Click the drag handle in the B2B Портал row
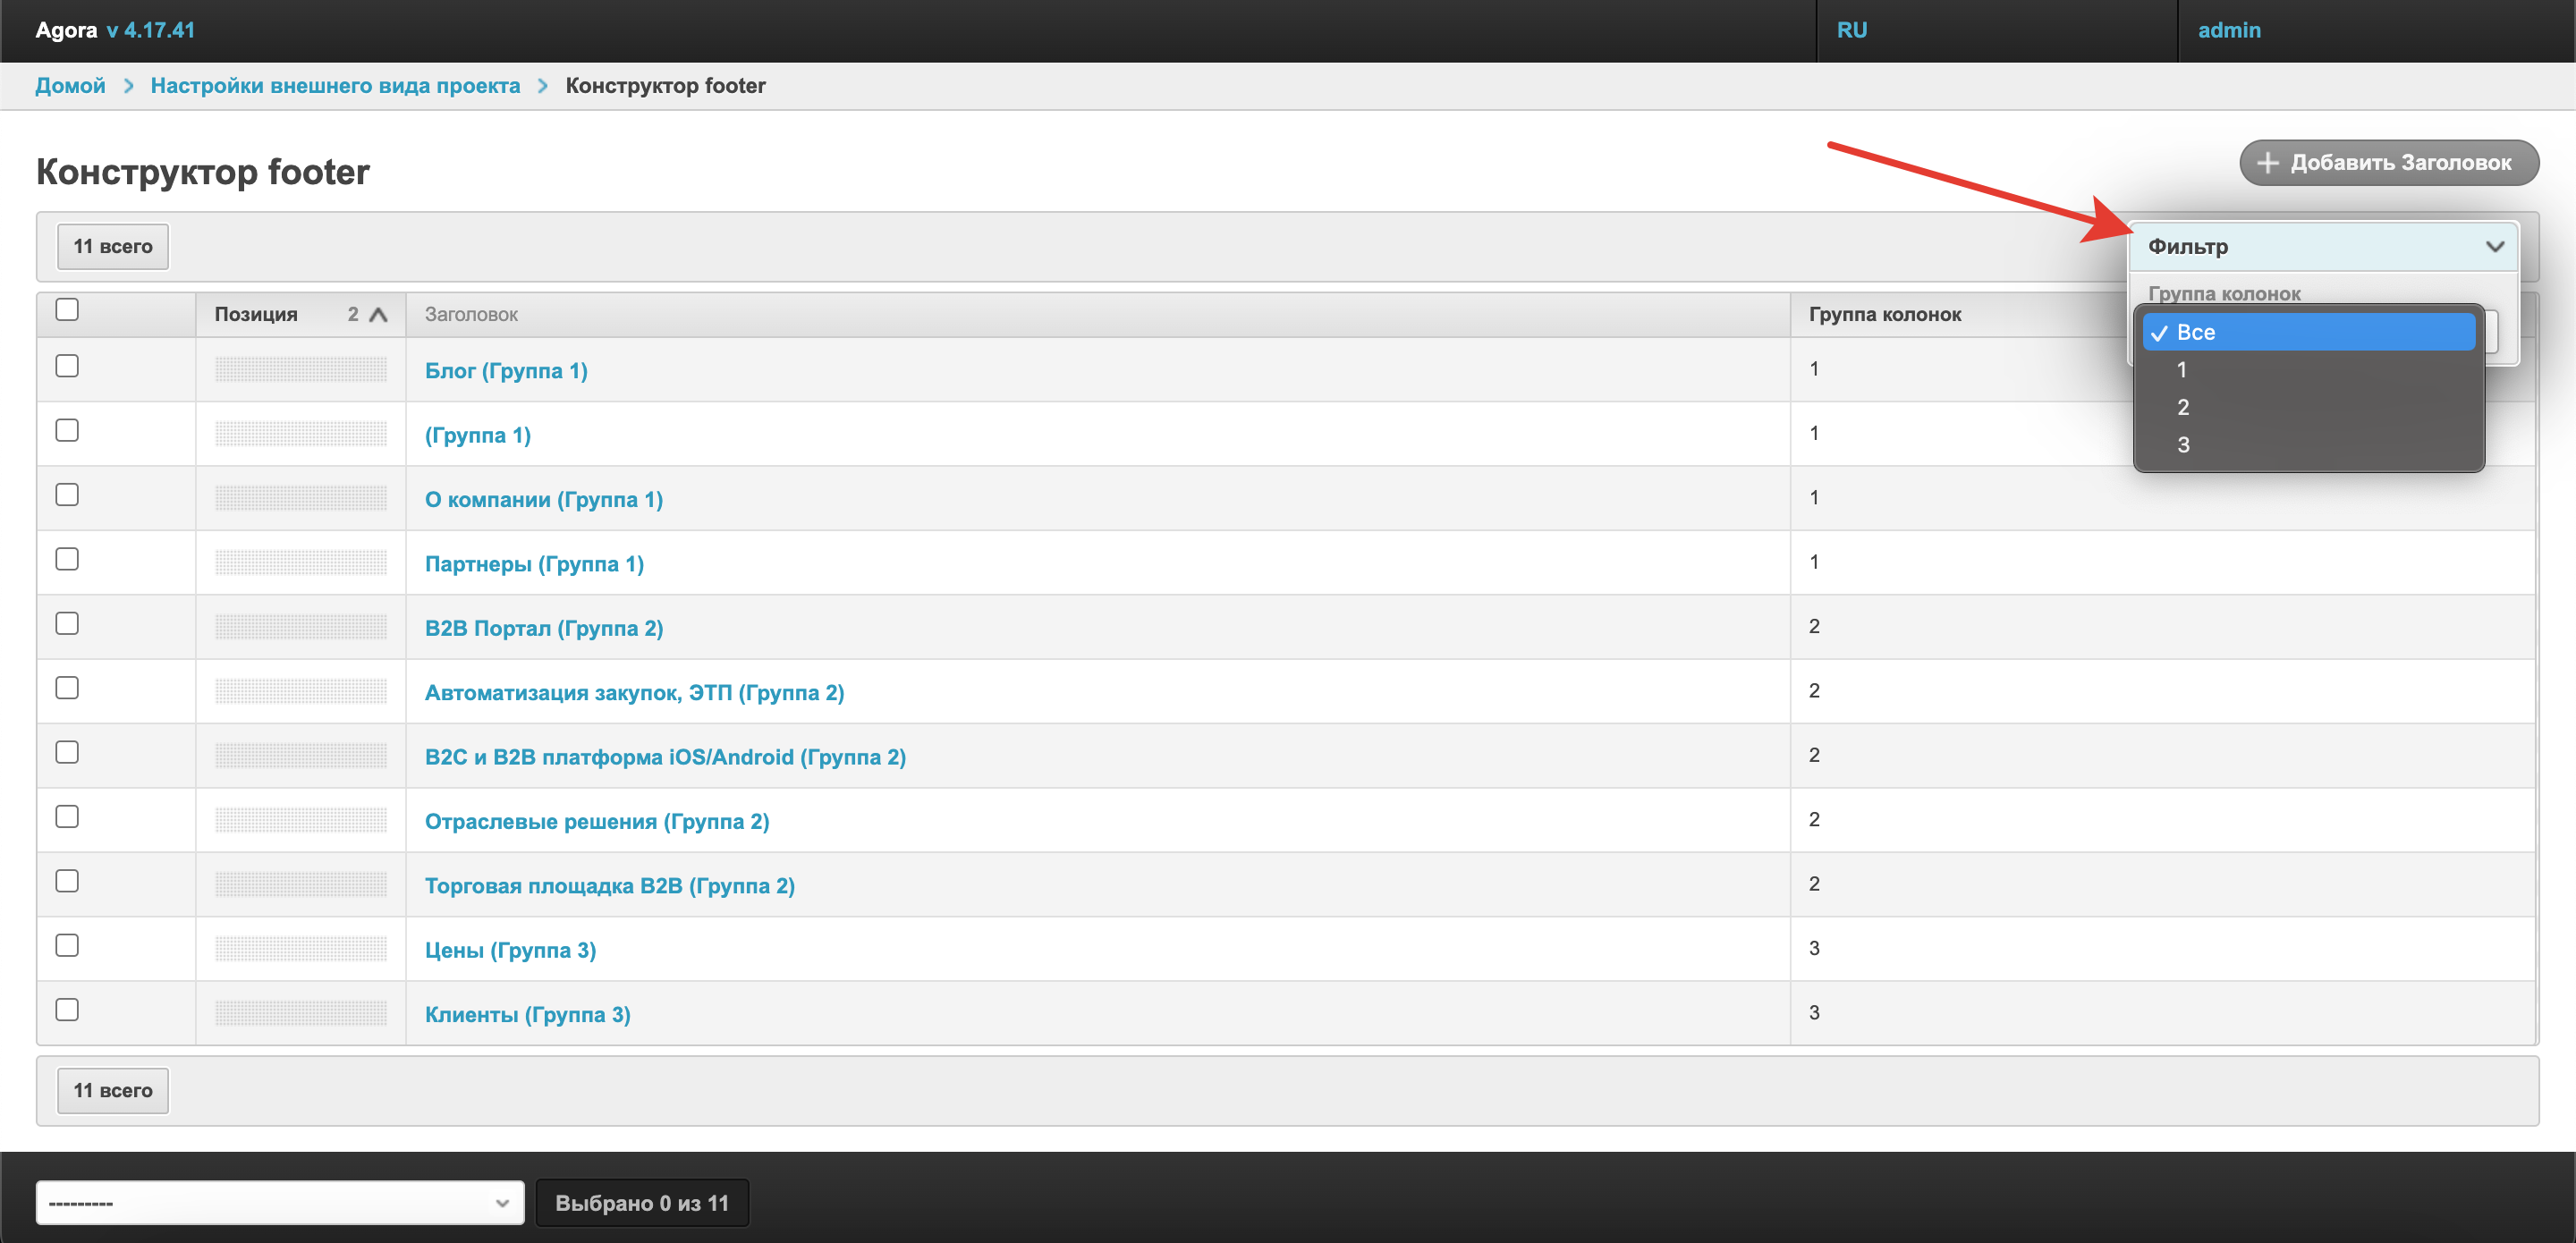The width and height of the screenshot is (2576, 1243). 300,627
